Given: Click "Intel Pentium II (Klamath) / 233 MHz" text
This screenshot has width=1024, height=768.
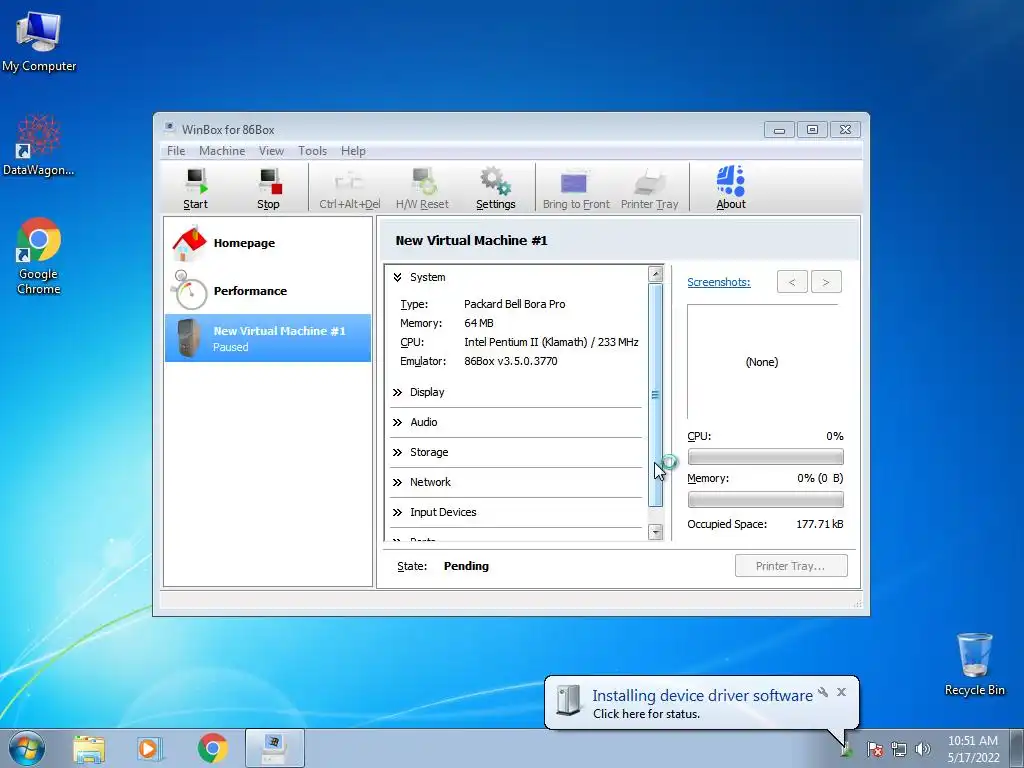Looking at the screenshot, I should (551, 342).
